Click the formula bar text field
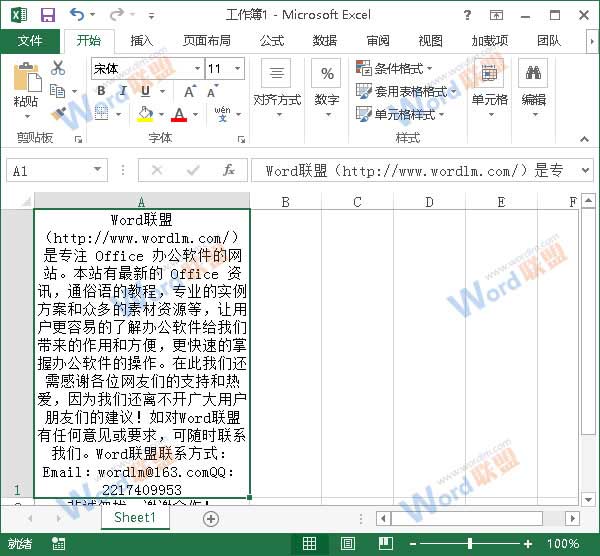Image resolution: width=600 pixels, height=556 pixels. point(414,170)
